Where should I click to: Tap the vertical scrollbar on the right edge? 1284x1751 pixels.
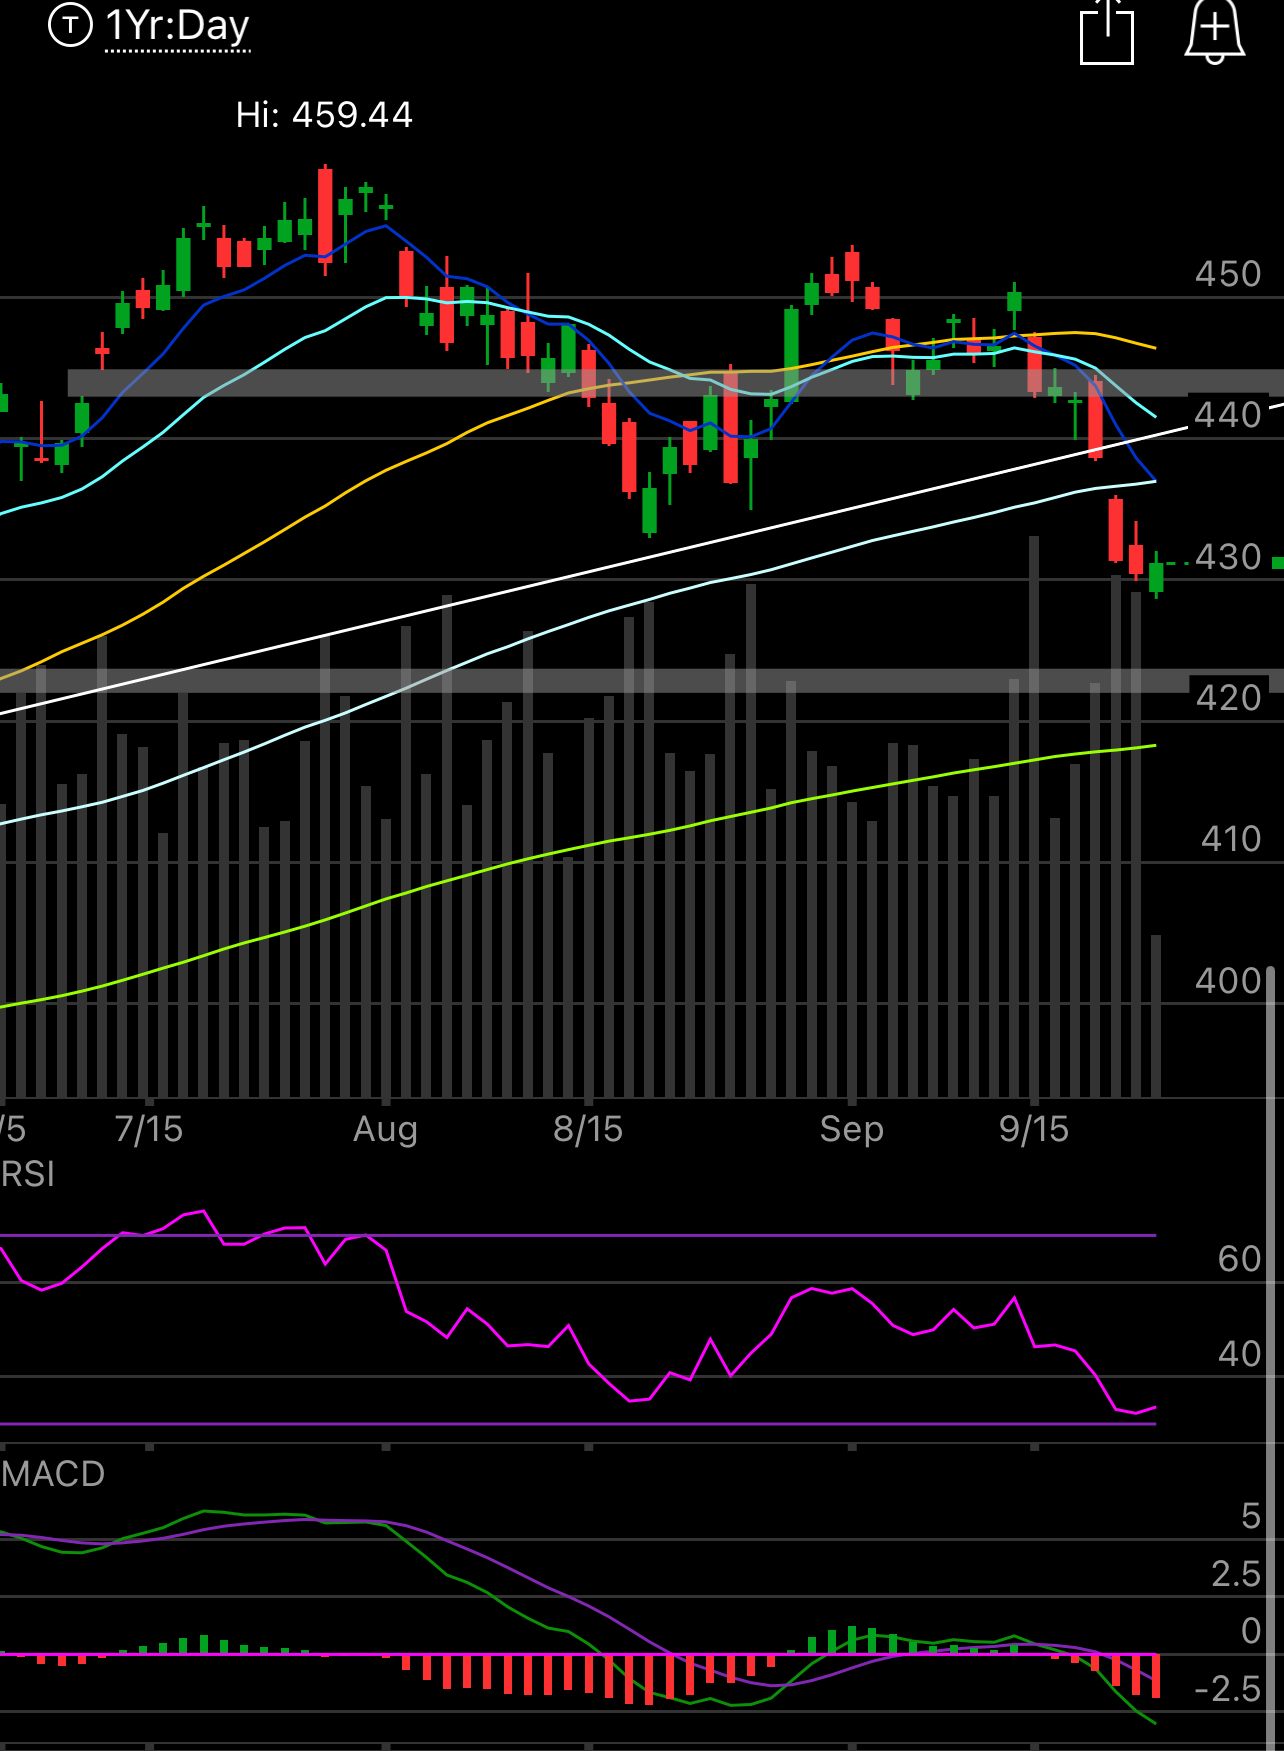[1271, 1358]
